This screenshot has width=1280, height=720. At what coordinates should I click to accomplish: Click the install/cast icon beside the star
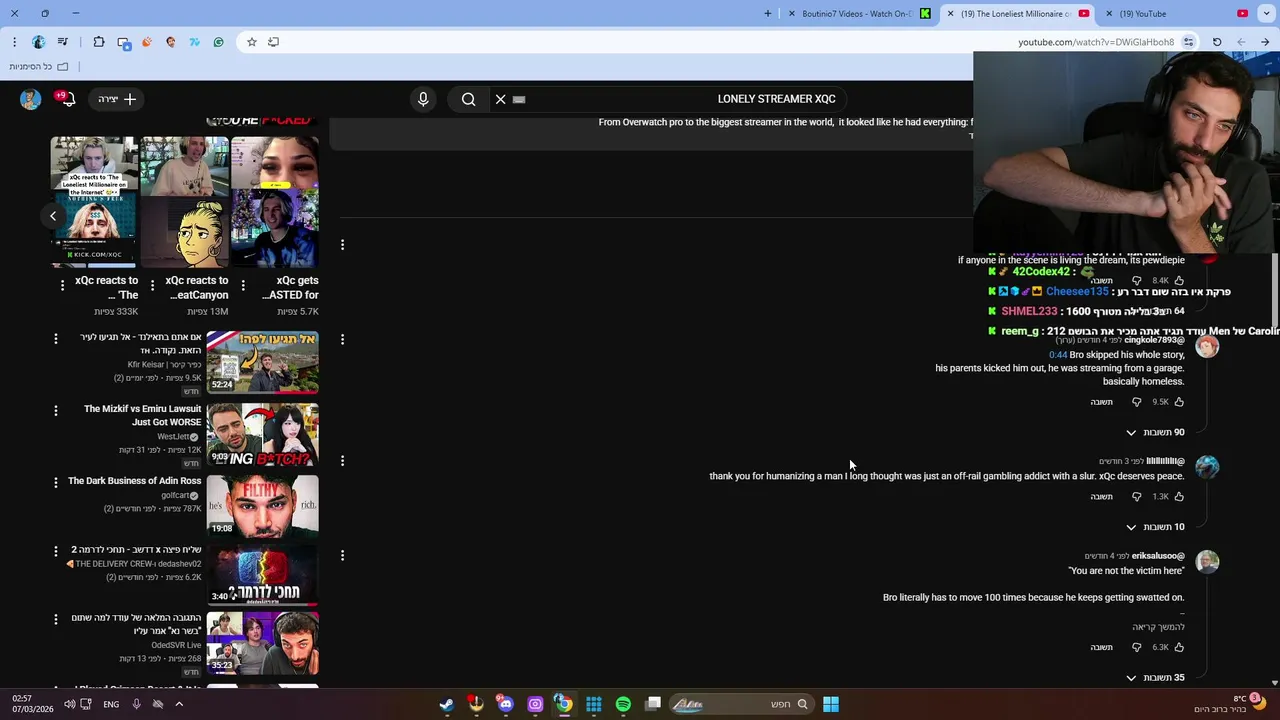[273, 42]
